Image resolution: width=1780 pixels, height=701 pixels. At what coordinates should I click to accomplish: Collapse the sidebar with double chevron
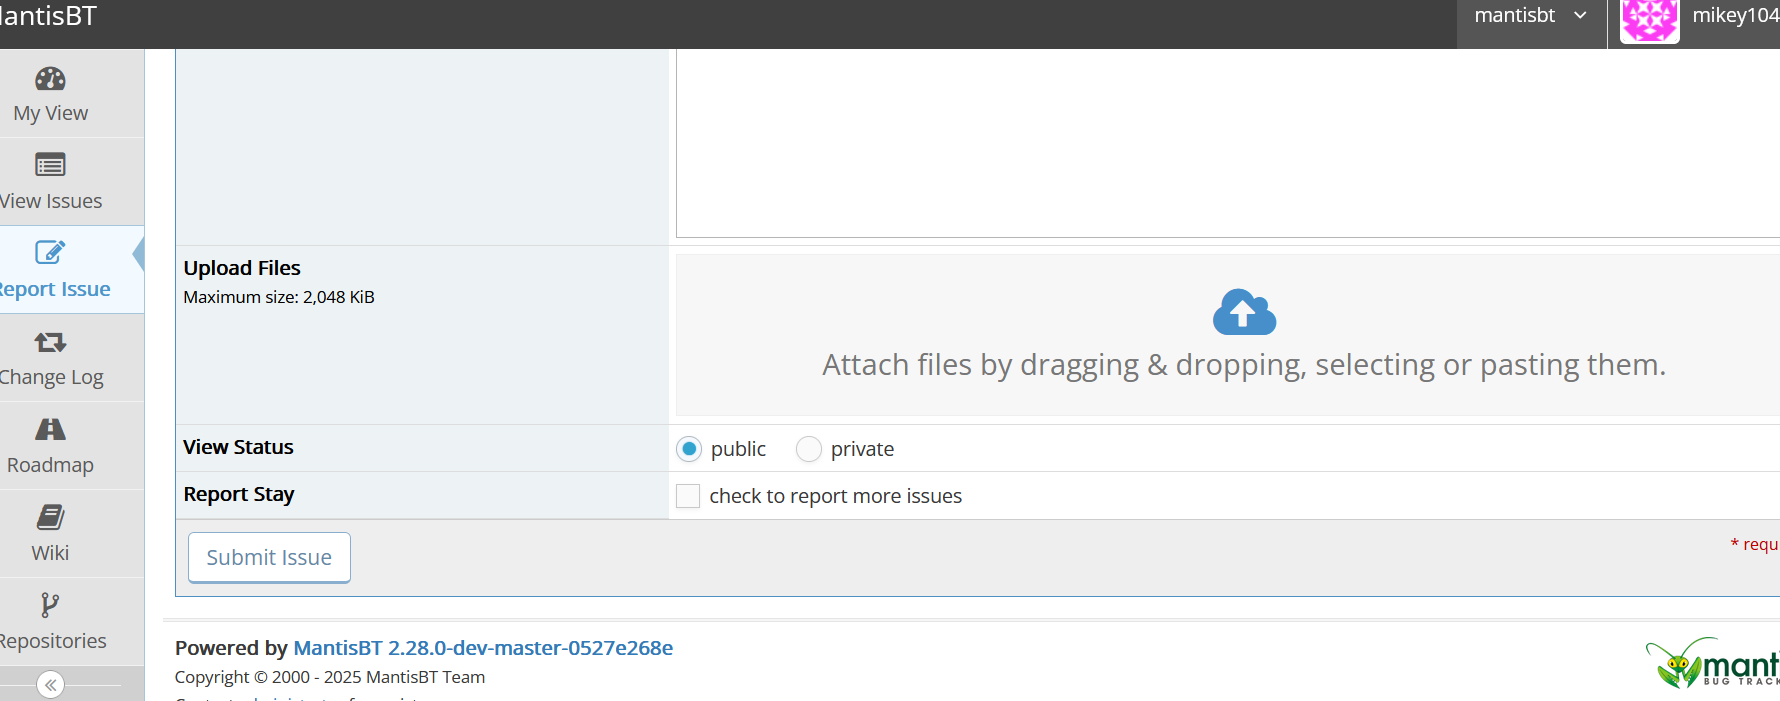[50, 685]
